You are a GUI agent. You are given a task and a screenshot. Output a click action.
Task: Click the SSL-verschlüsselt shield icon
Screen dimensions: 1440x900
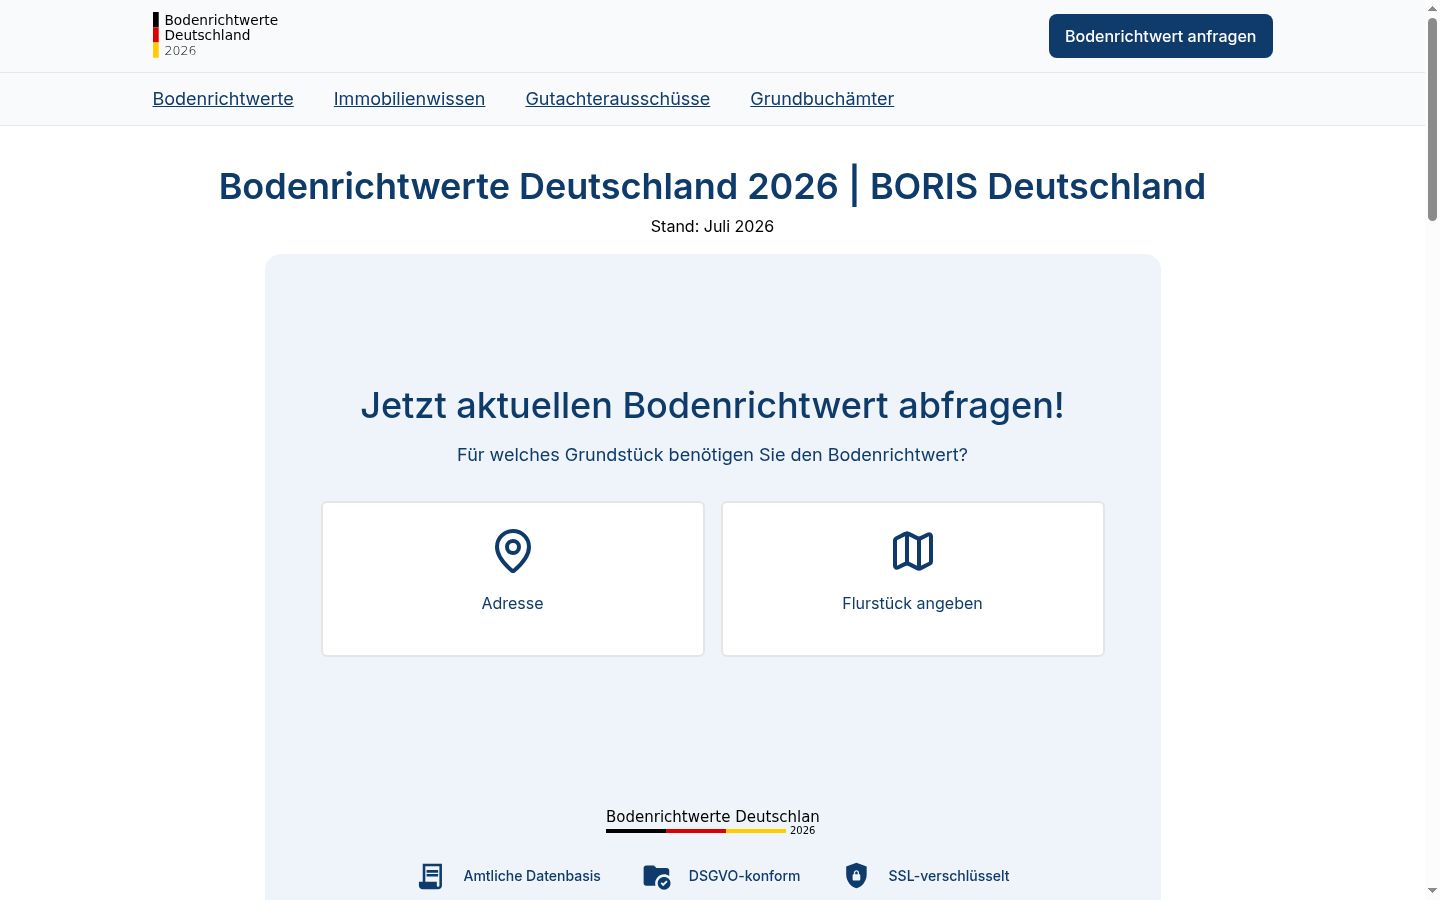856,876
